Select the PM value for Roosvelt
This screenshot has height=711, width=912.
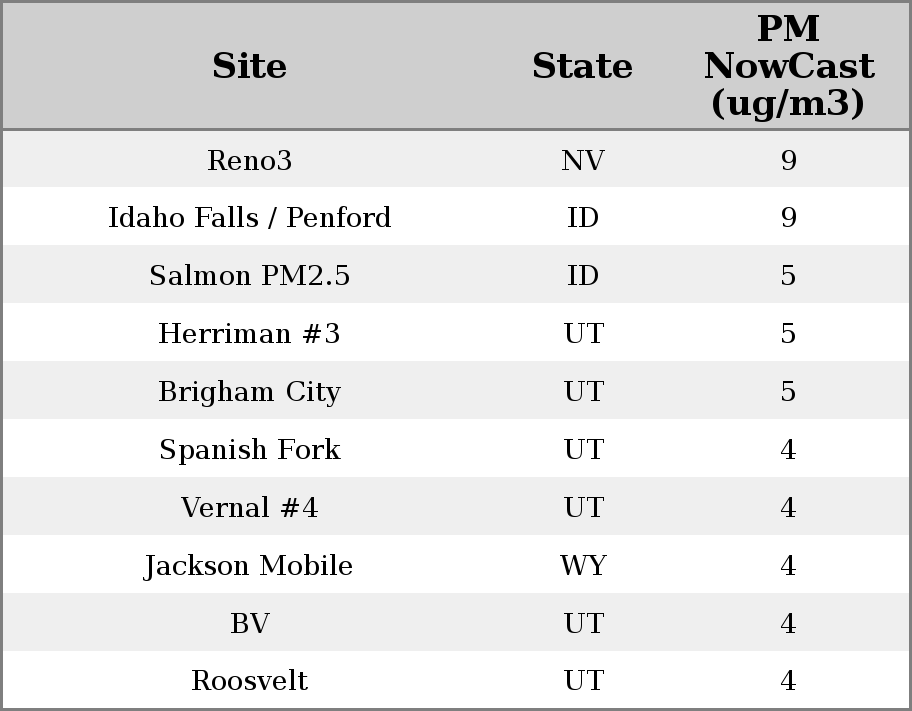pyautogui.click(x=788, y=681)
